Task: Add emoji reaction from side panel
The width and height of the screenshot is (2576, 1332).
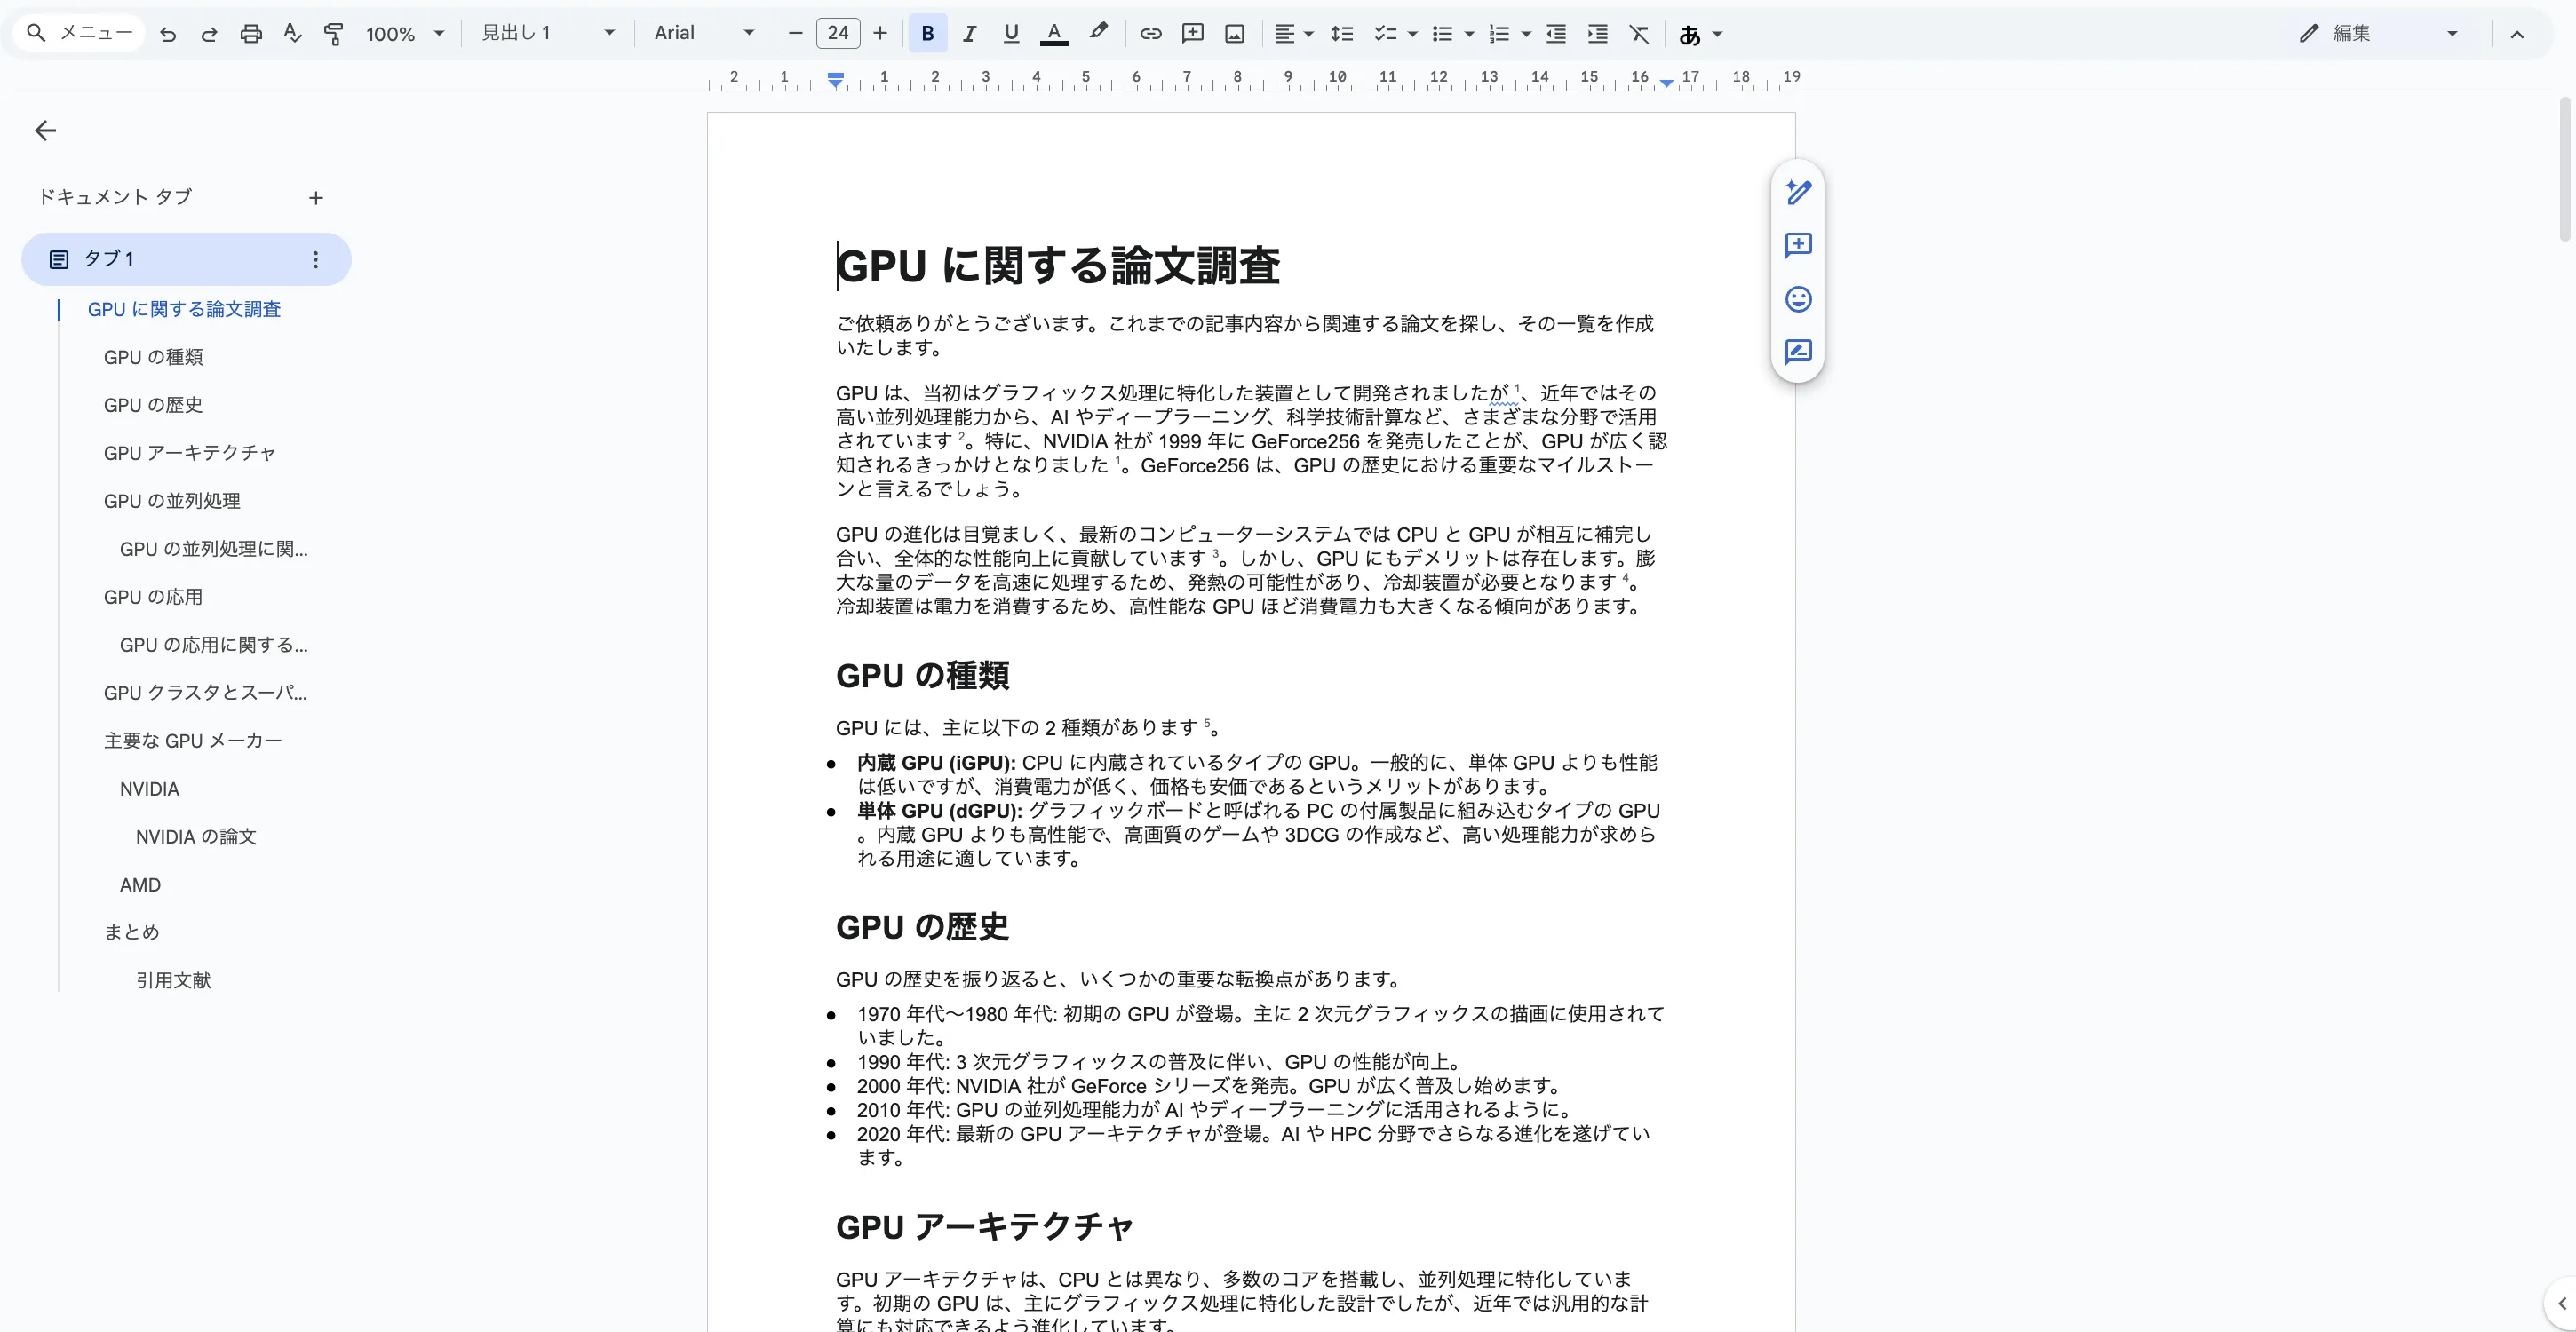Action: 1798,299
